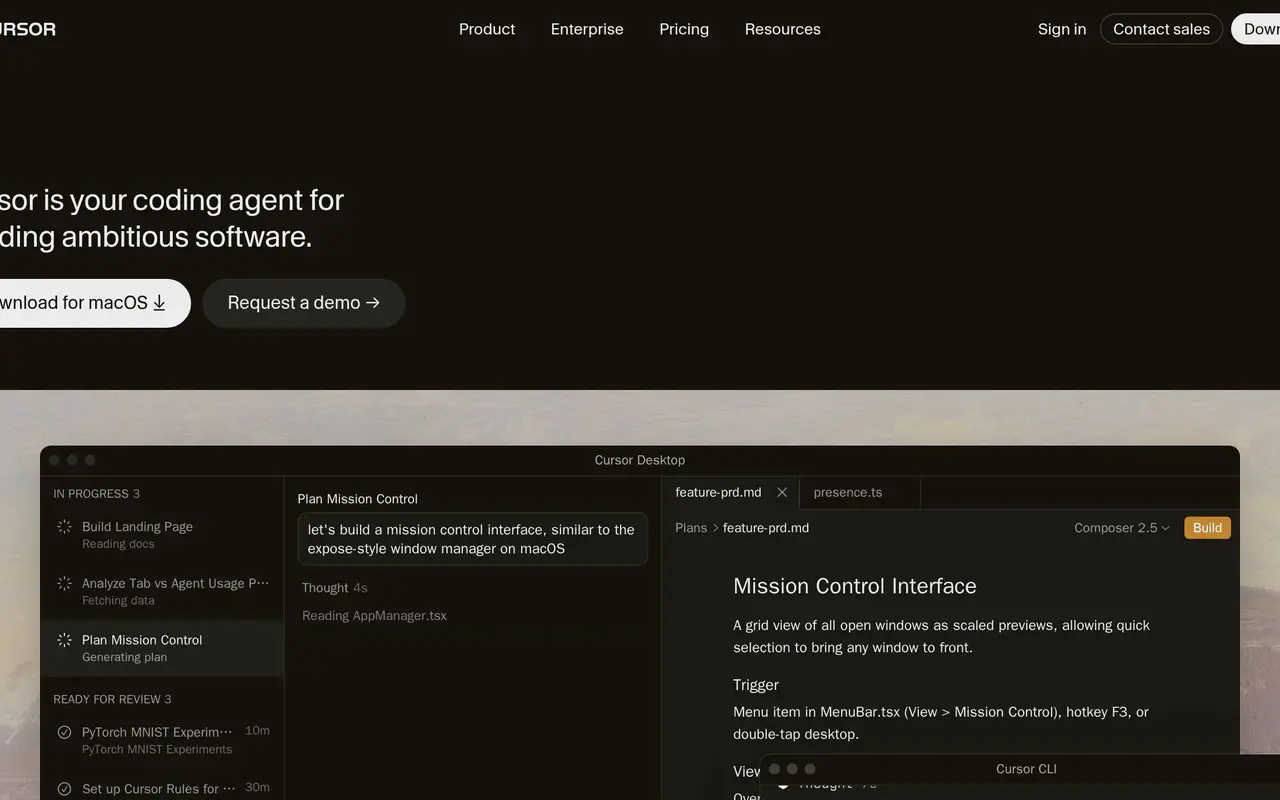Click the Request a demo button
The width and height of the screenshot is (1280, 800).
click(x=304, y=303)
